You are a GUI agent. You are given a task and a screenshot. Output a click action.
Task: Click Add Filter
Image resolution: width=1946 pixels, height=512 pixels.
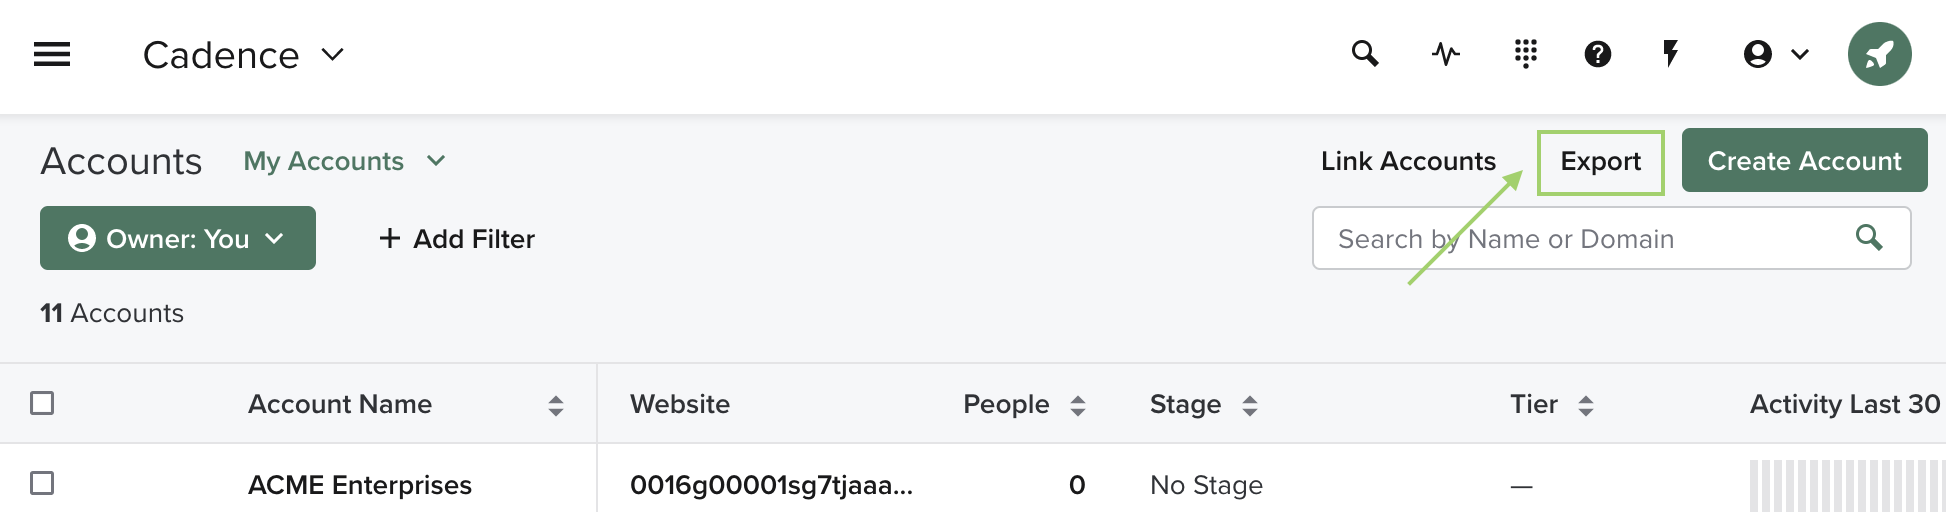tap(457, 239)
